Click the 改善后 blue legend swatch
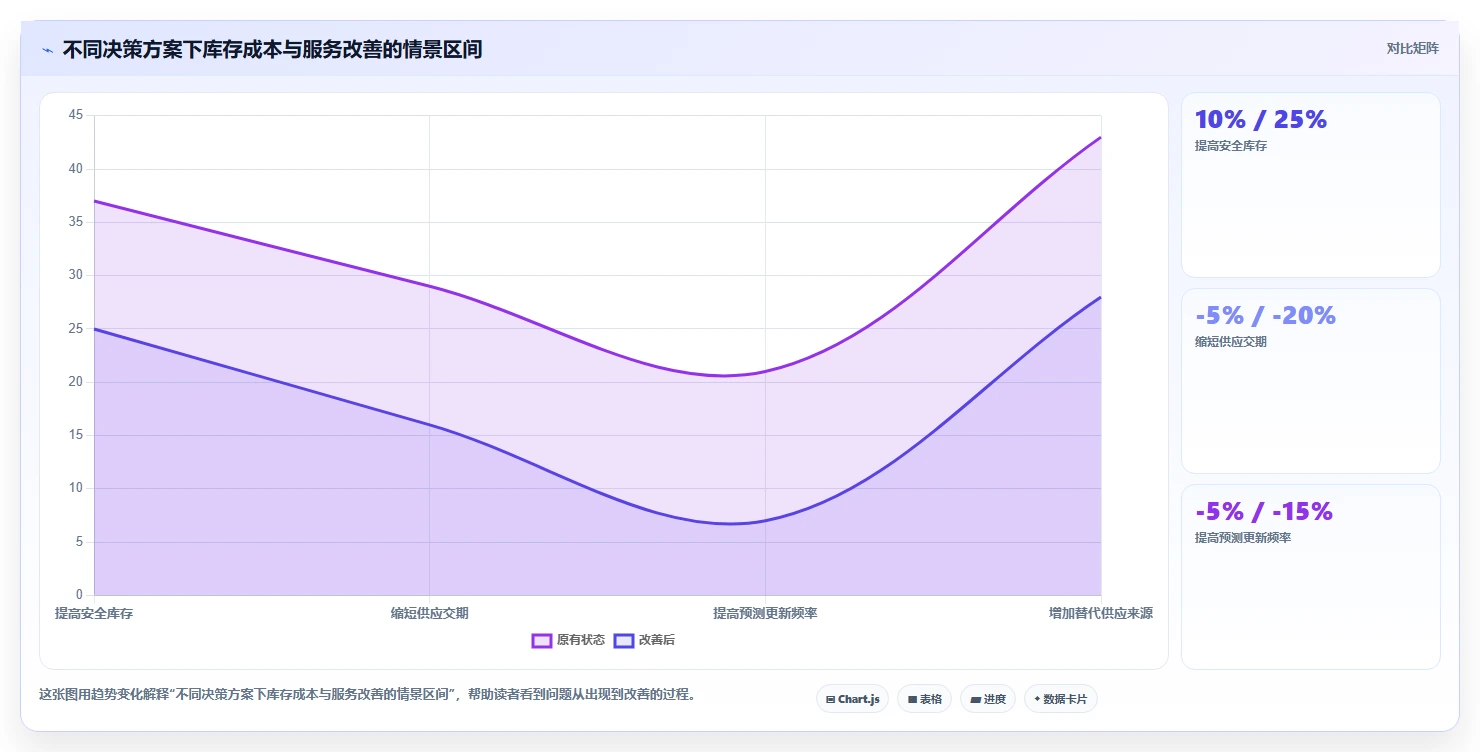This screenshot has width=1480, height=752. click(624, 640)
